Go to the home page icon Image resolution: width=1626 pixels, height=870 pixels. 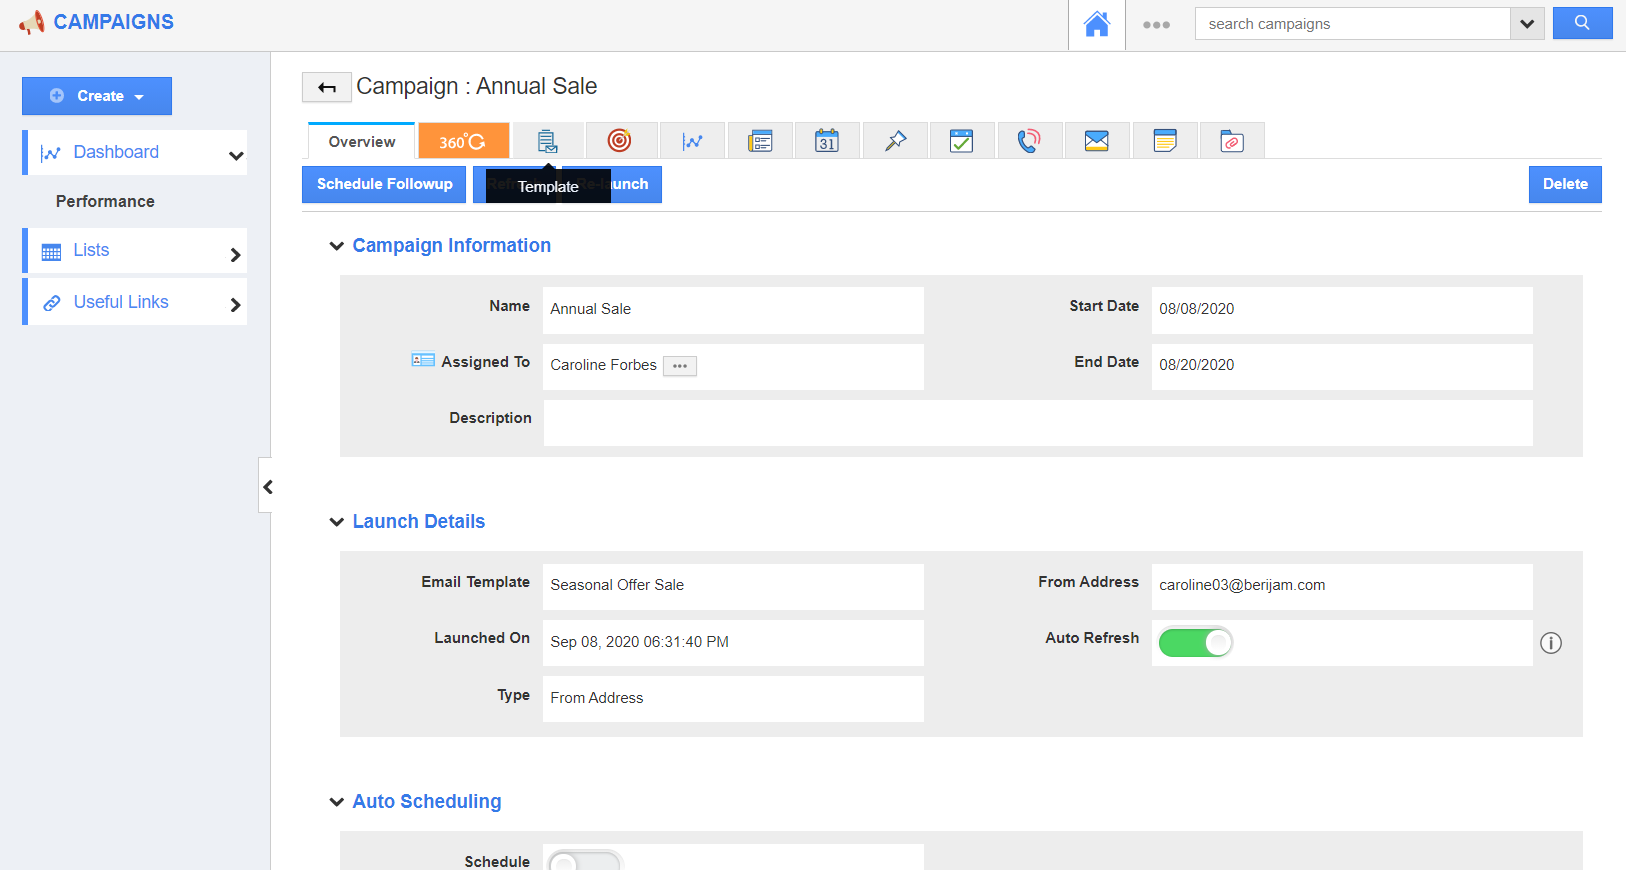(1097, 25)
